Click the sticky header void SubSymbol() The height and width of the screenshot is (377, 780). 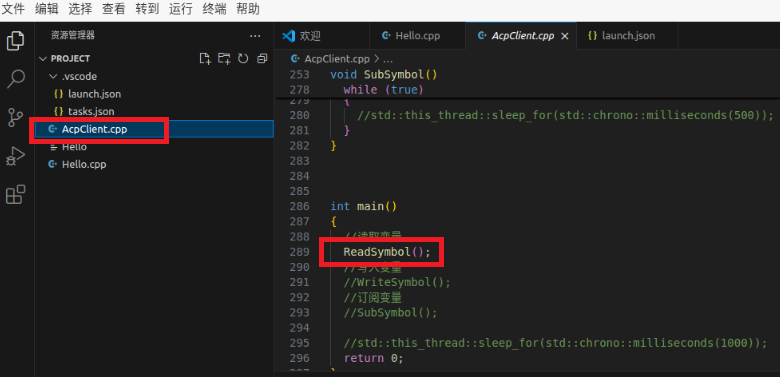(384, 75)
